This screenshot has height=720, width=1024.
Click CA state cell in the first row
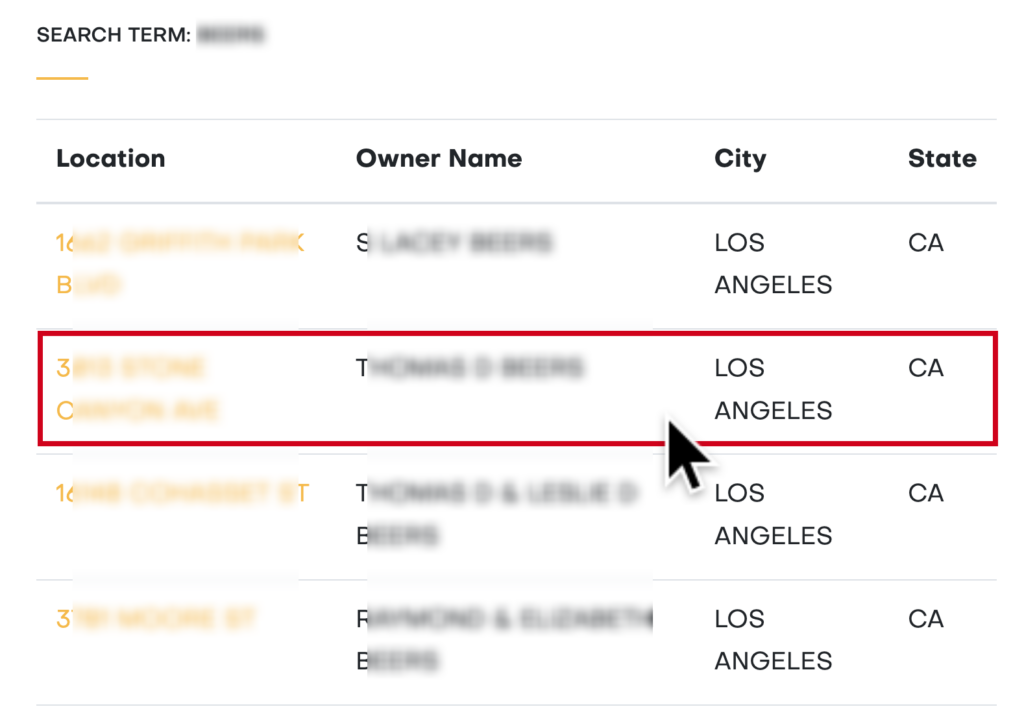pos(925,242)
